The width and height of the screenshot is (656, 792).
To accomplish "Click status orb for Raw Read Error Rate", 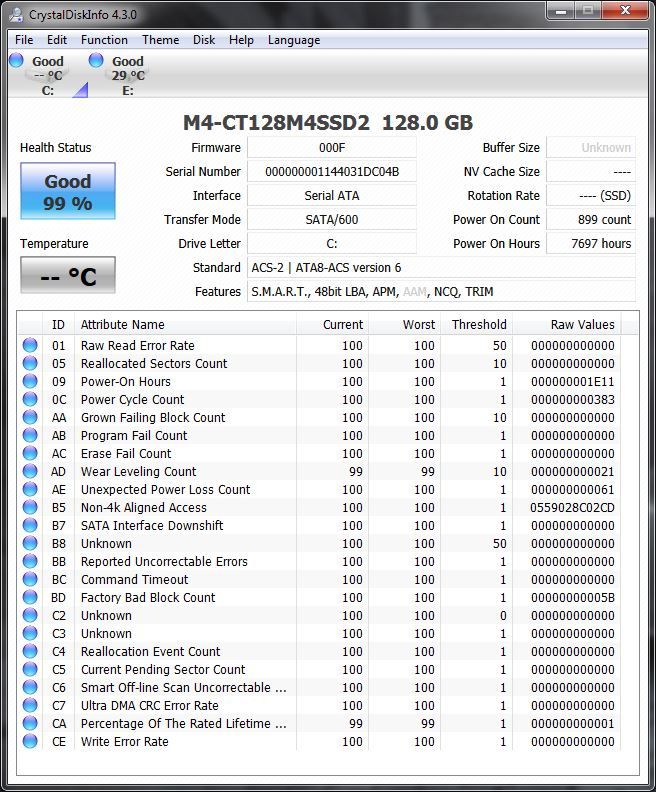I will (x=30, y=346).
